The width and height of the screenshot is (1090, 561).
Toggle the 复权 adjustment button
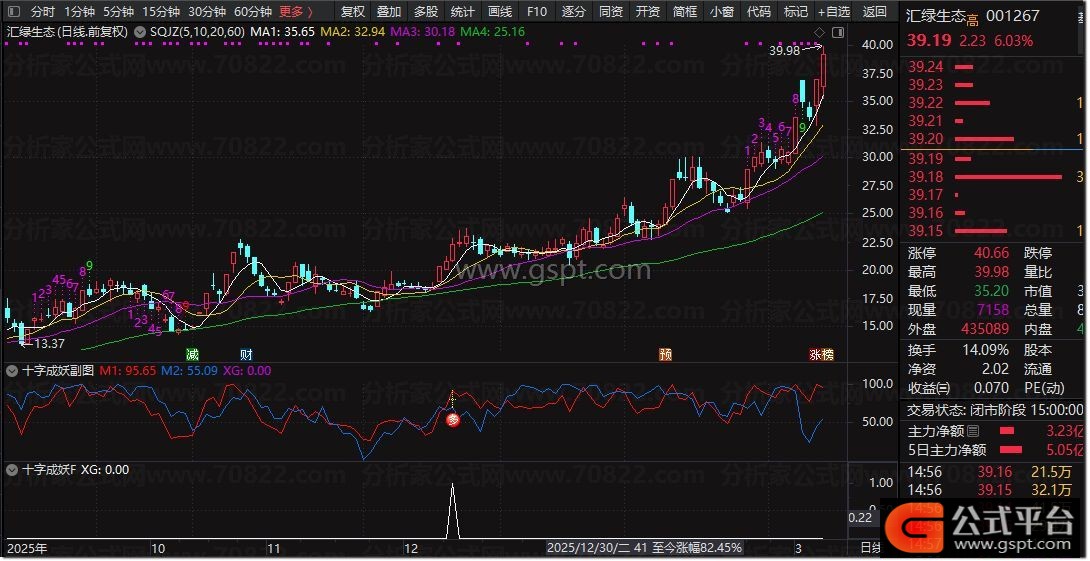click(352, 12)
